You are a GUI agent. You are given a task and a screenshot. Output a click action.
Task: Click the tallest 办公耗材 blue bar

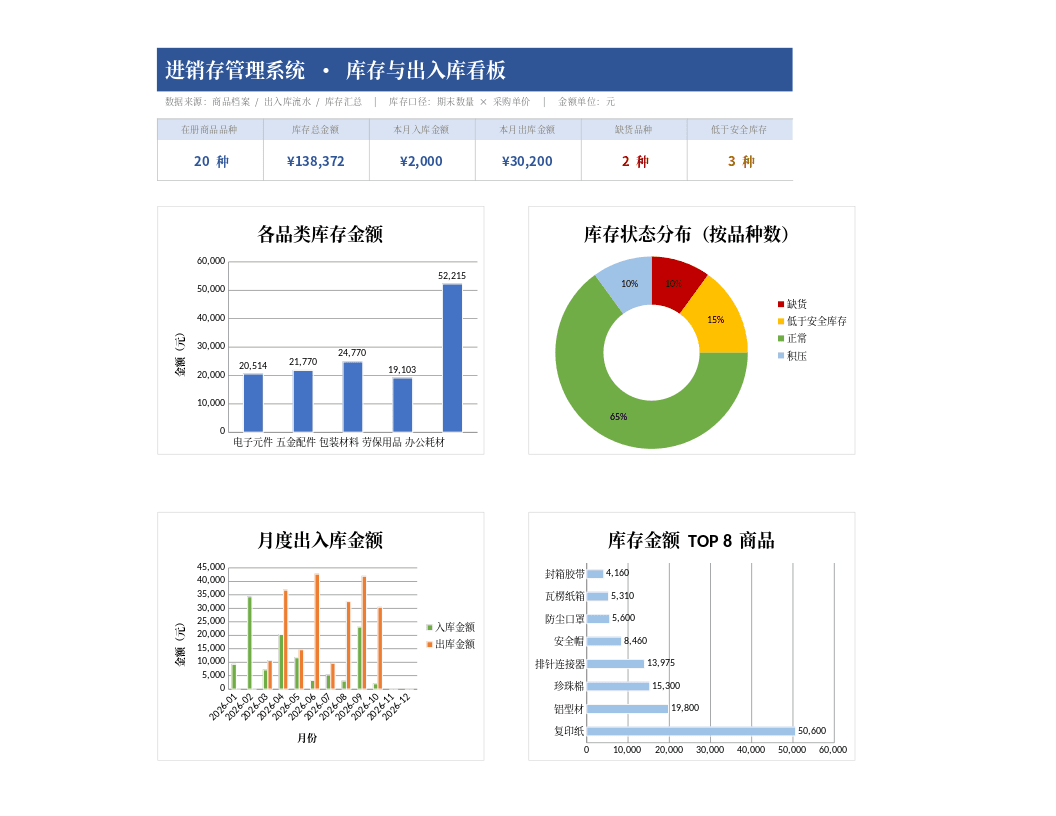tap(452, 358)
